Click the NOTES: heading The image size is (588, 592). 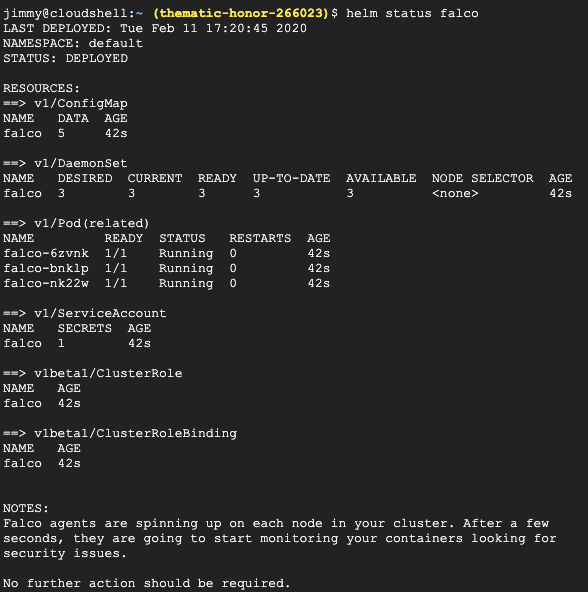tap(26, 509)
